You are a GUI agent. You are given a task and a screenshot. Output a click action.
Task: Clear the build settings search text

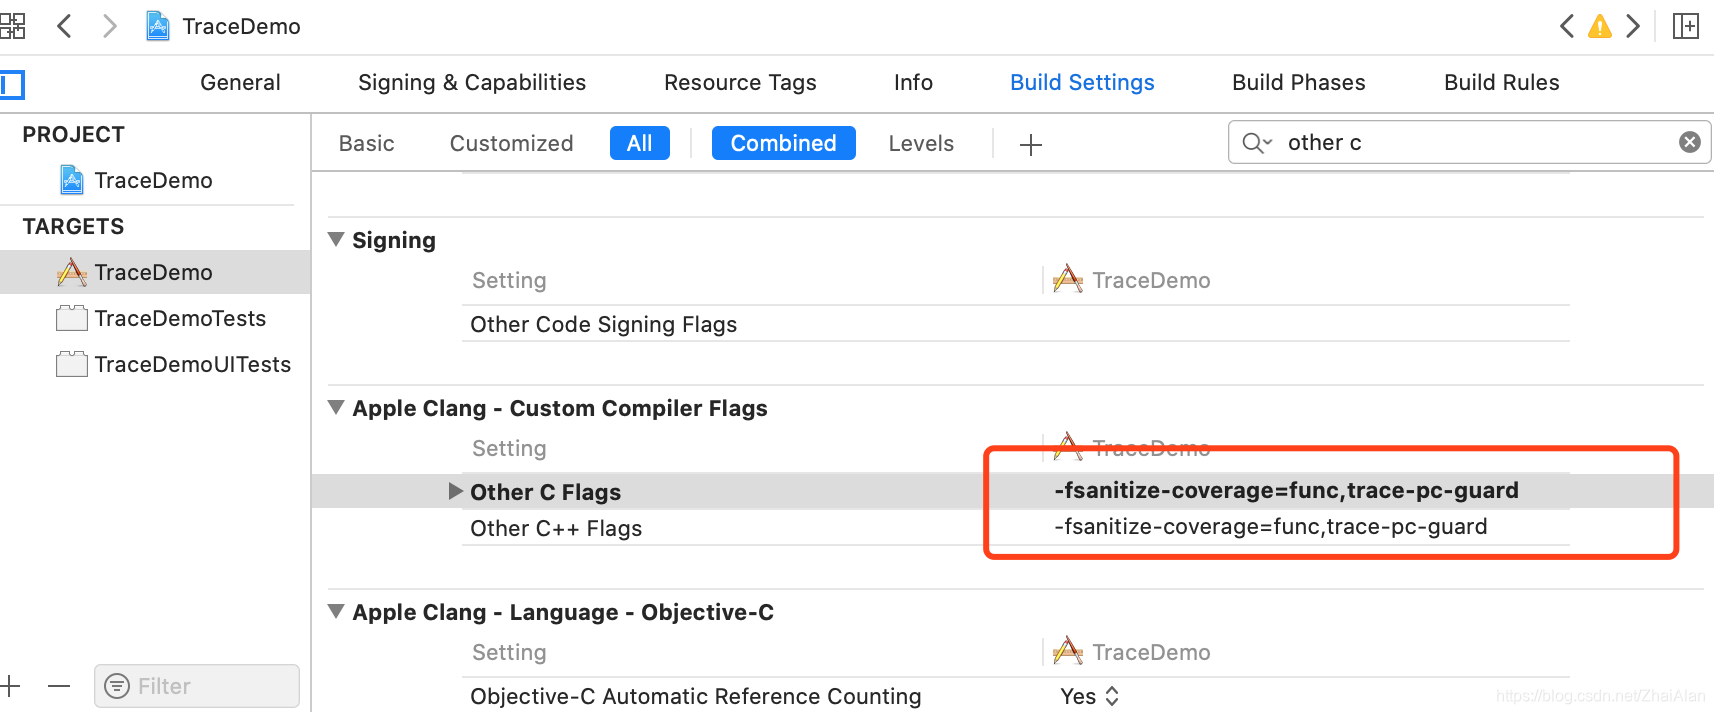click(x=1690, y=142)
